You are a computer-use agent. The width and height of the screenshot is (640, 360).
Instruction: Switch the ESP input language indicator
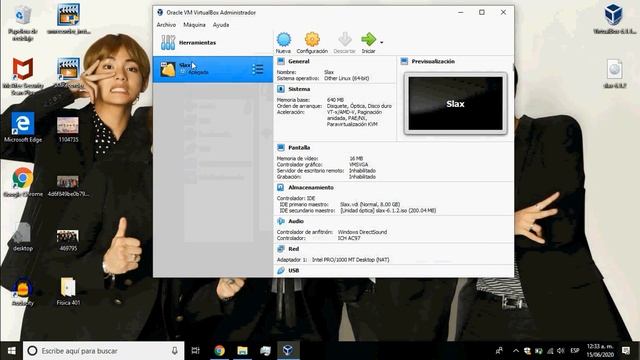tap(575, 351)
